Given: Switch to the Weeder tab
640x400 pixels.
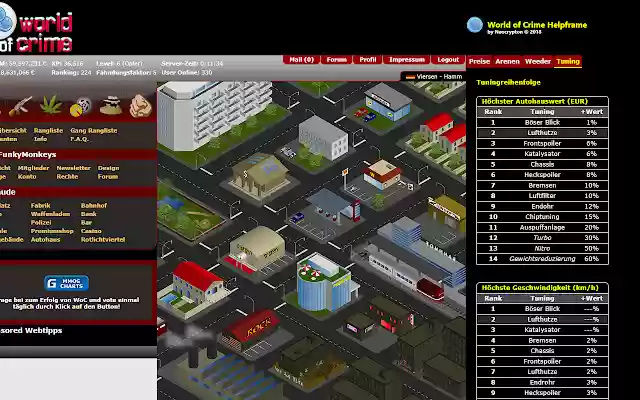Looking at the screenshot, I should coord(538,61).
